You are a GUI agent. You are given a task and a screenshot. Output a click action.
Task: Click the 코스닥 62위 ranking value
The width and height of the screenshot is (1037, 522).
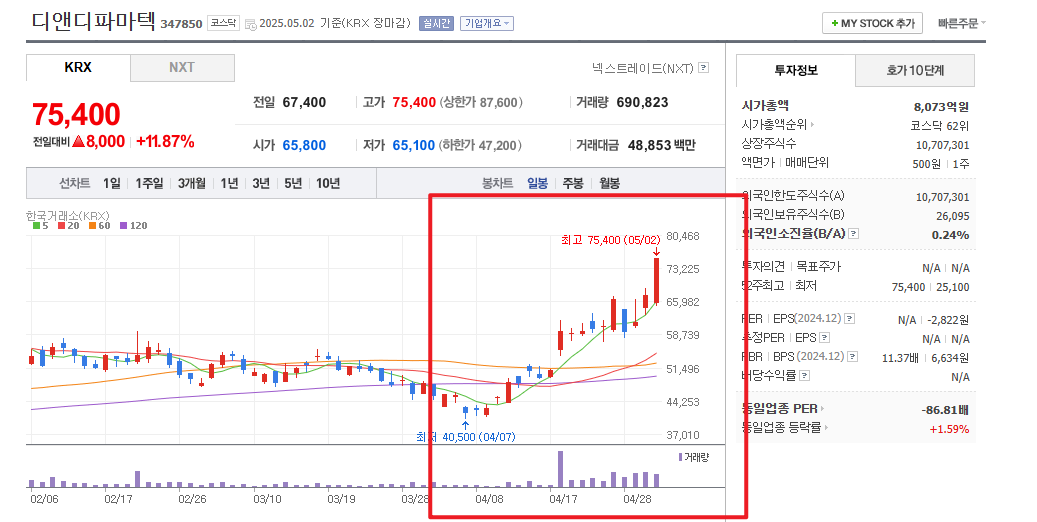tap(940, 126)
